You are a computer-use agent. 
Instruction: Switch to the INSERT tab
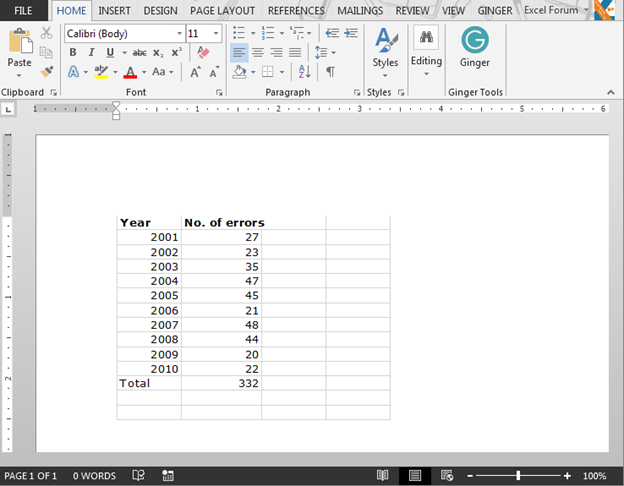tap(114, 11)
